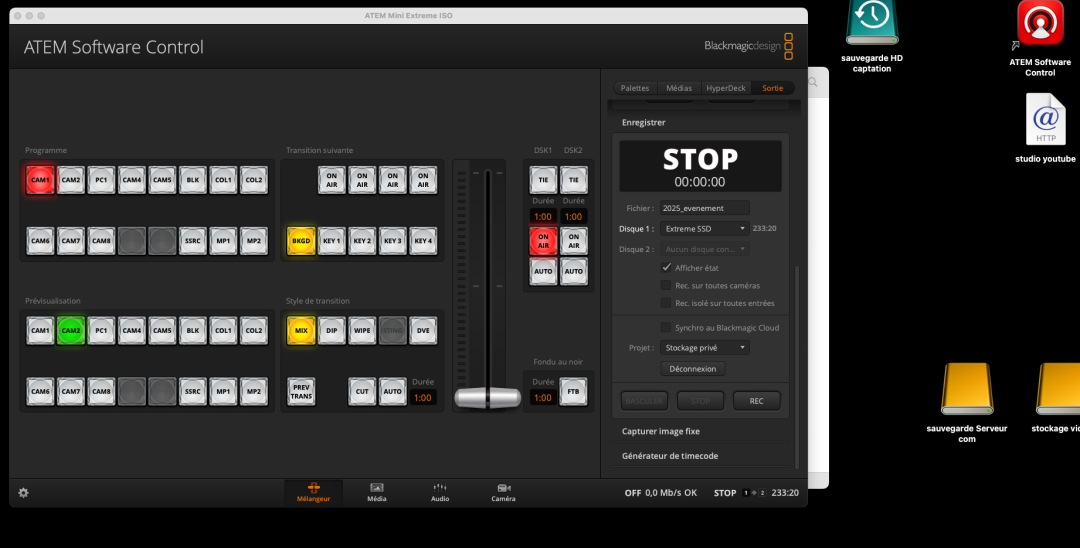Select CAM2 on Prévisualisation bus

(x=71, y=330)
